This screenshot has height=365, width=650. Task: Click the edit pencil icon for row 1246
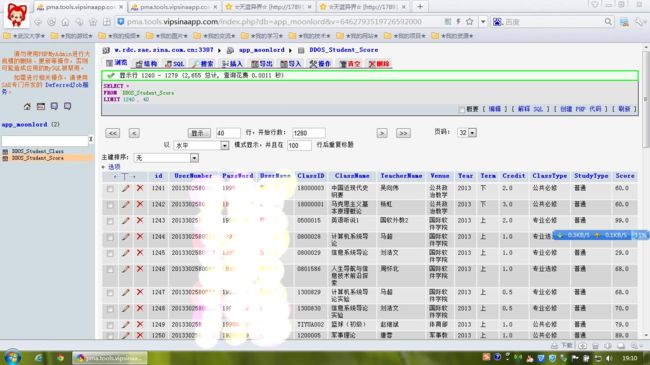click(x=125, y=269)
